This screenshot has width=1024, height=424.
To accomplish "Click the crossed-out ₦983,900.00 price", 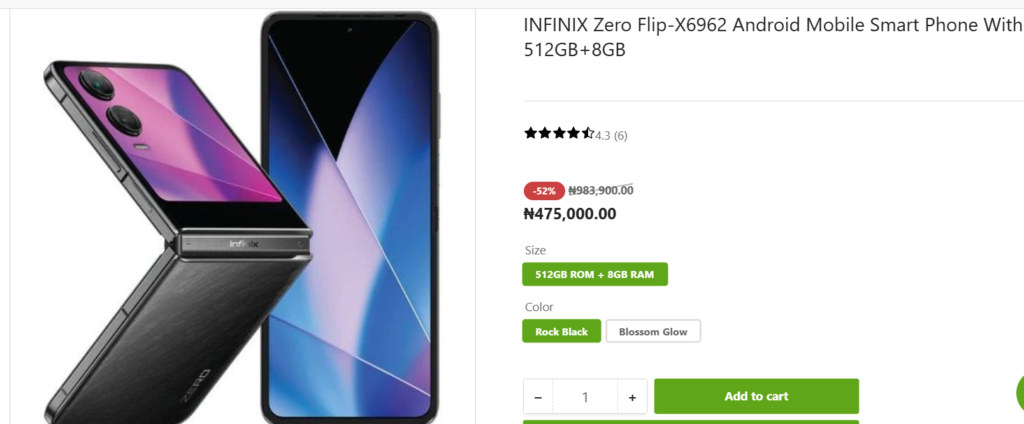I will coord(601,190).
